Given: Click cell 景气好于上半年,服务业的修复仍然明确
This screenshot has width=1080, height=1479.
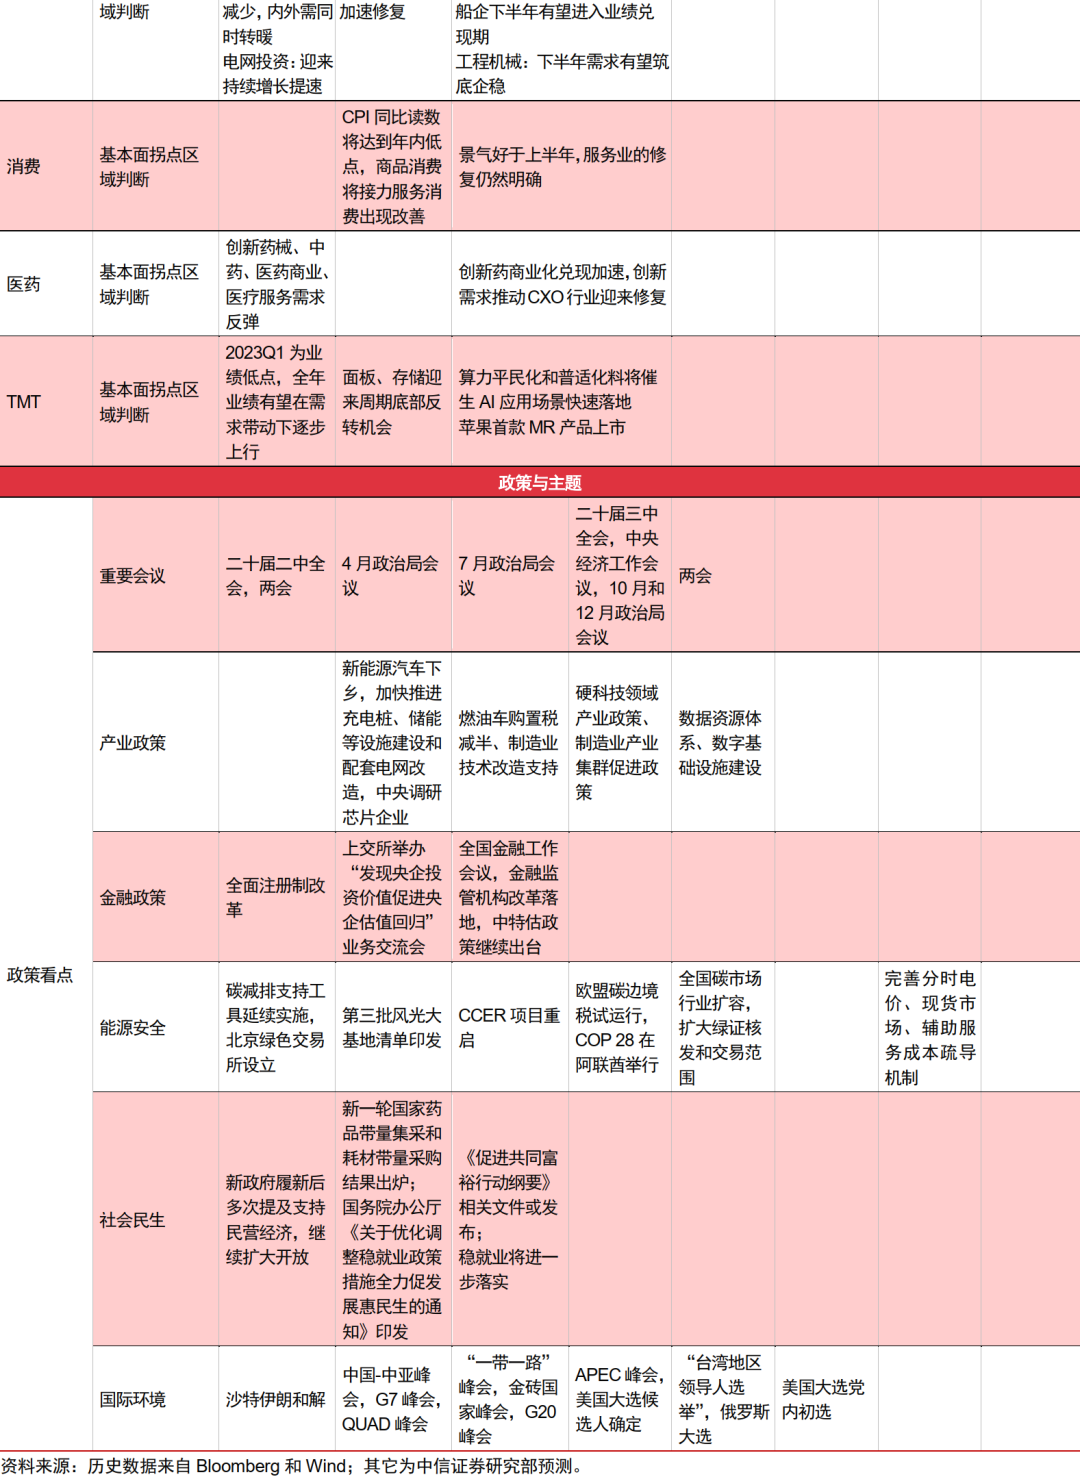Looking at the screenshot, I should coord(562,166).
